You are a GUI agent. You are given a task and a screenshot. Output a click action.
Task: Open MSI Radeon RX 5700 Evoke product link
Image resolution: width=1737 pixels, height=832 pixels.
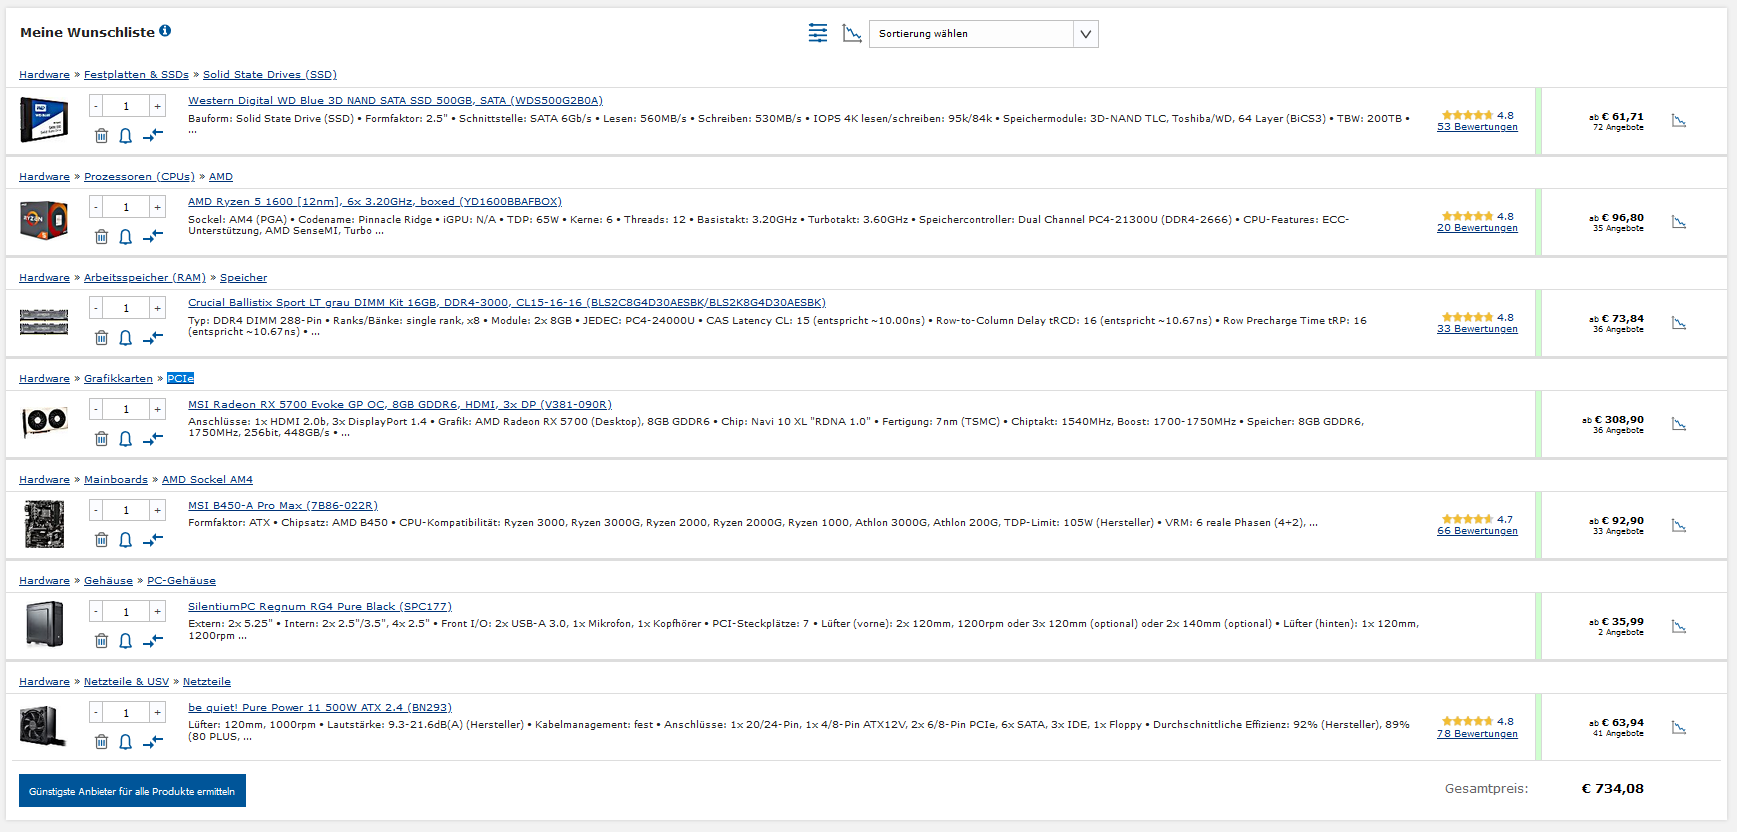(400, 404)
